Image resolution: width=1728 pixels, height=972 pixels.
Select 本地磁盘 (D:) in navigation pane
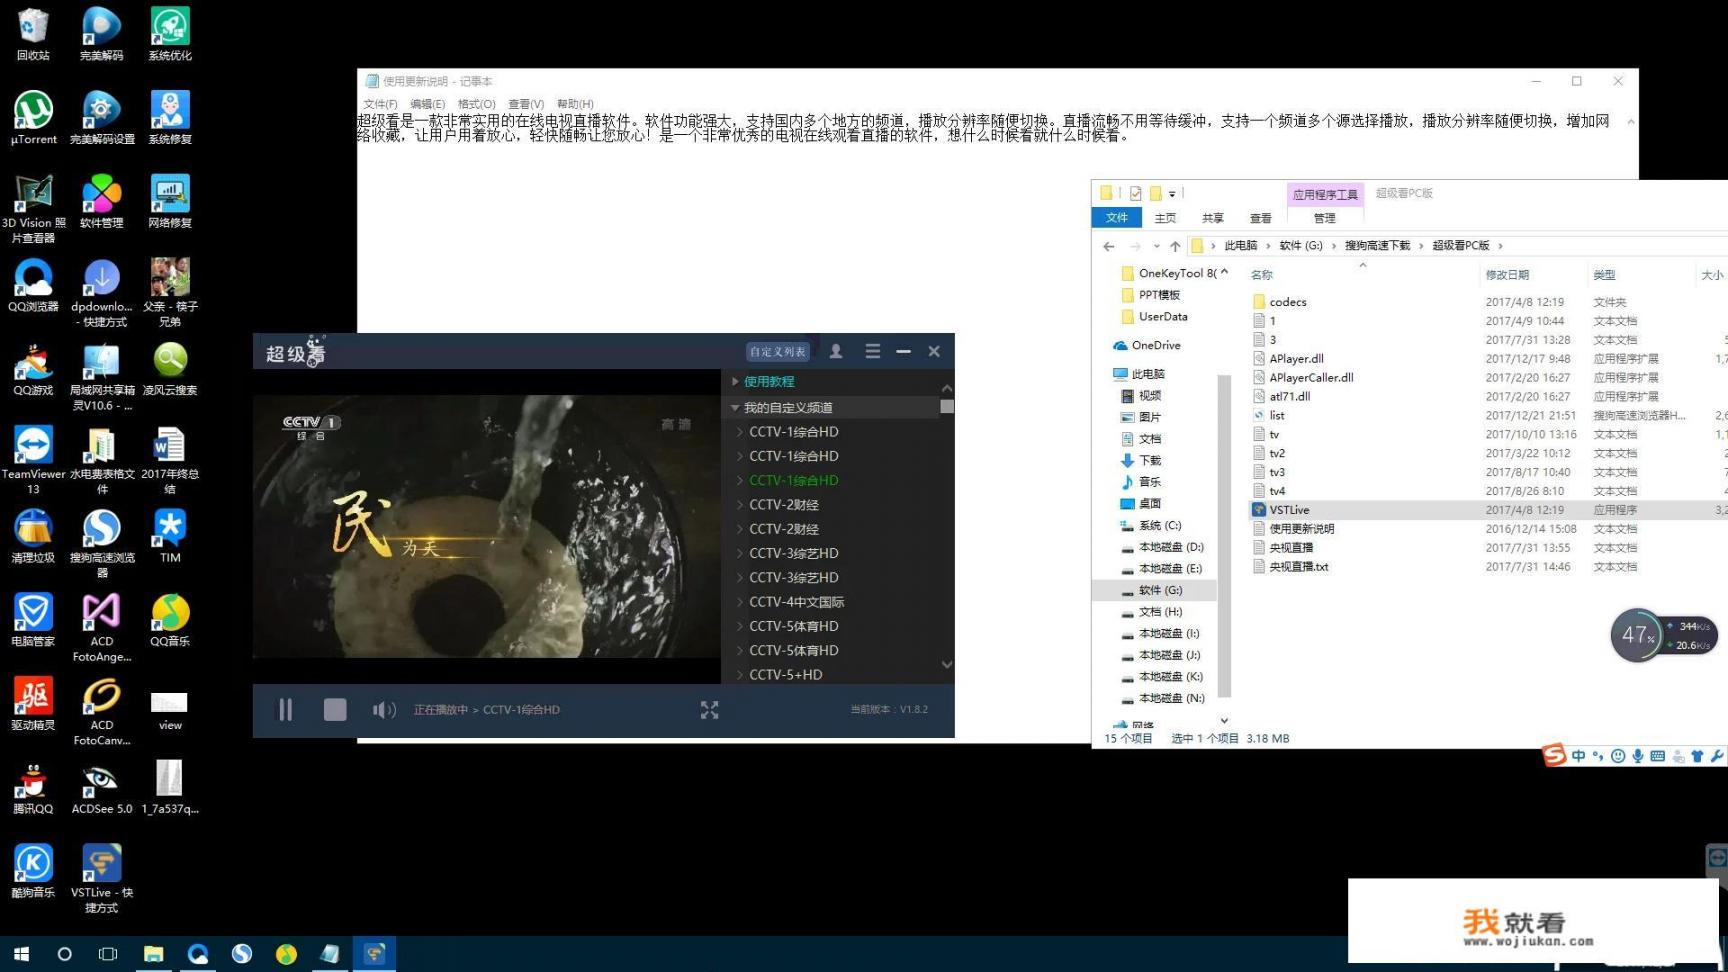[1170, 548]
